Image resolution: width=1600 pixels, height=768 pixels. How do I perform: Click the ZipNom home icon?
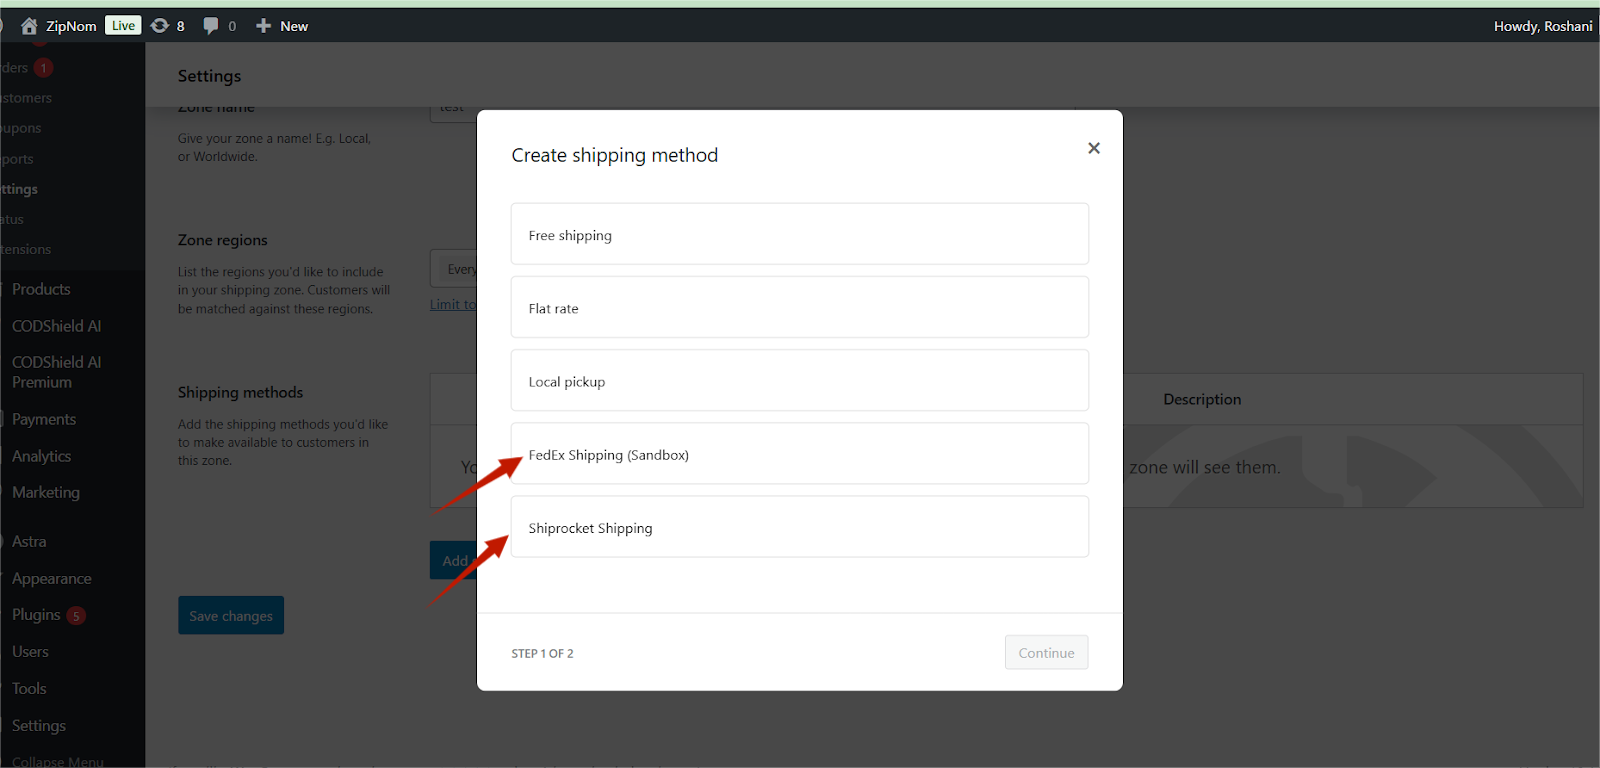pyautogui.click(x=29, y=26)
